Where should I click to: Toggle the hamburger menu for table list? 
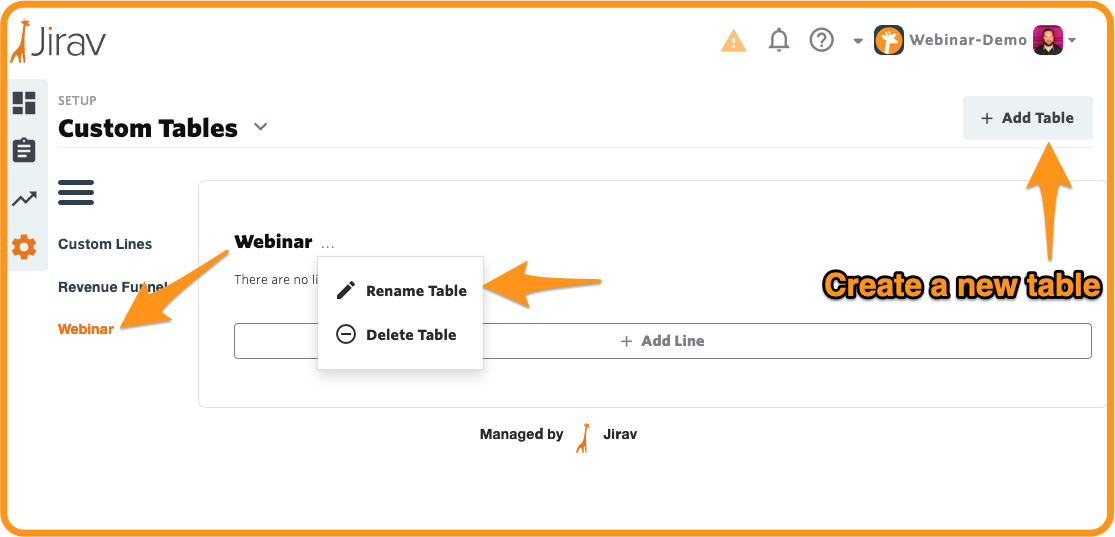coord(76,193)
